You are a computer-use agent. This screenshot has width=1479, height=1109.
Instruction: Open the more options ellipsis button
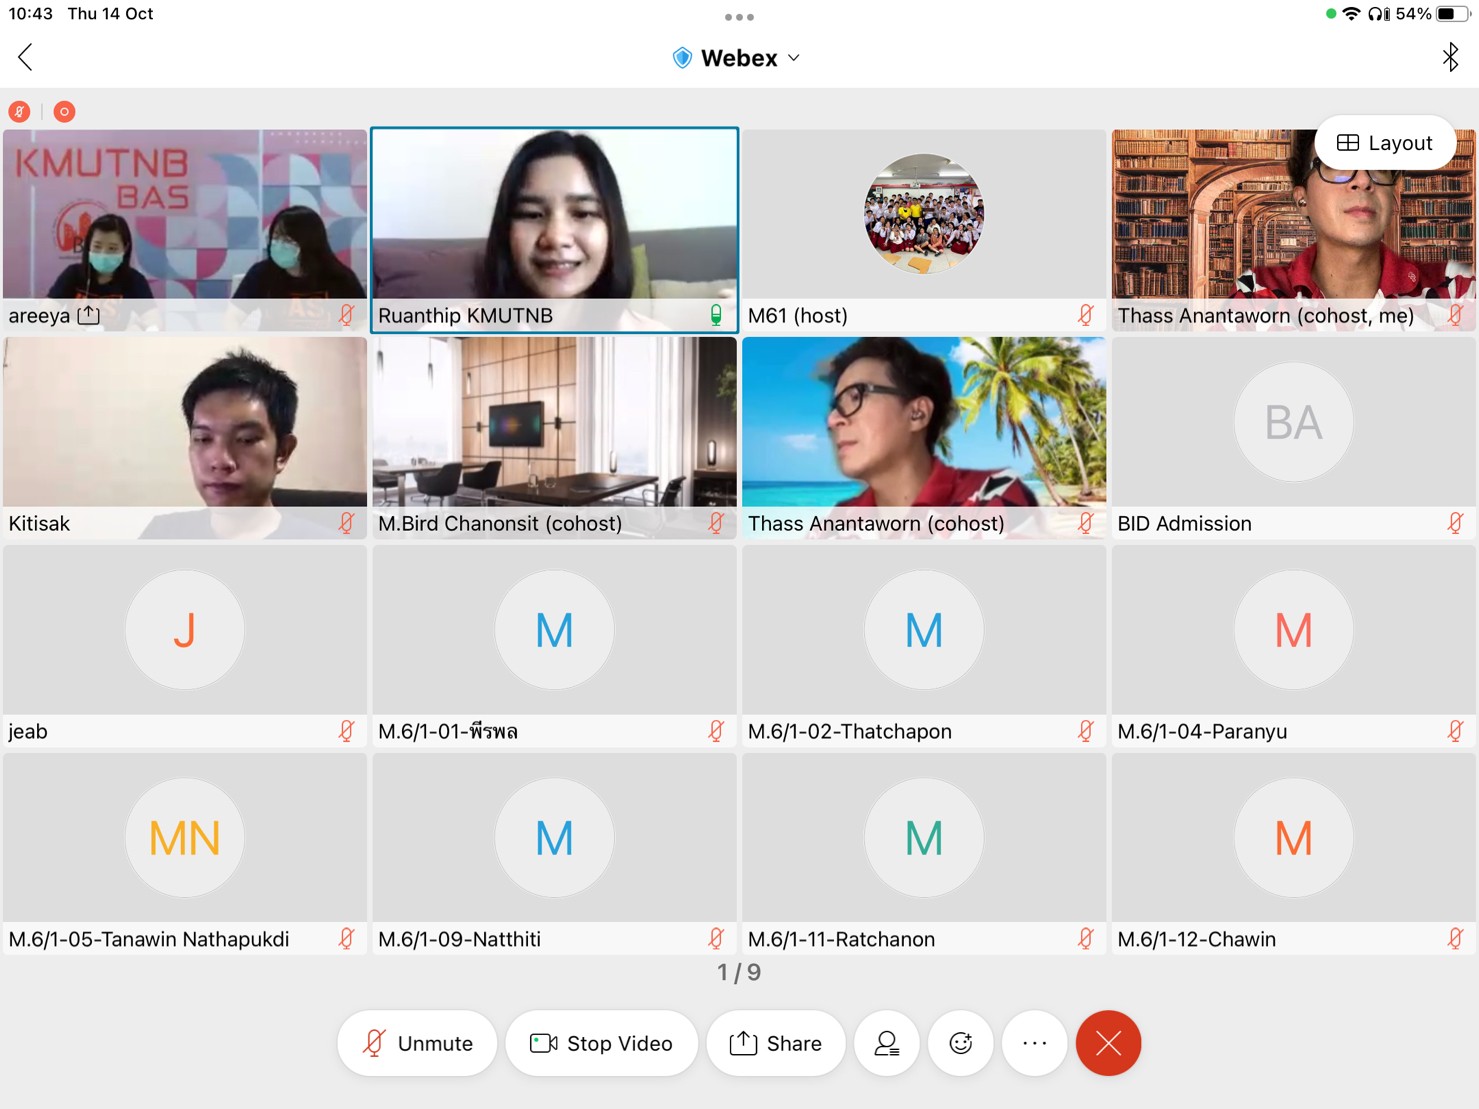tap(1034, 1043)
